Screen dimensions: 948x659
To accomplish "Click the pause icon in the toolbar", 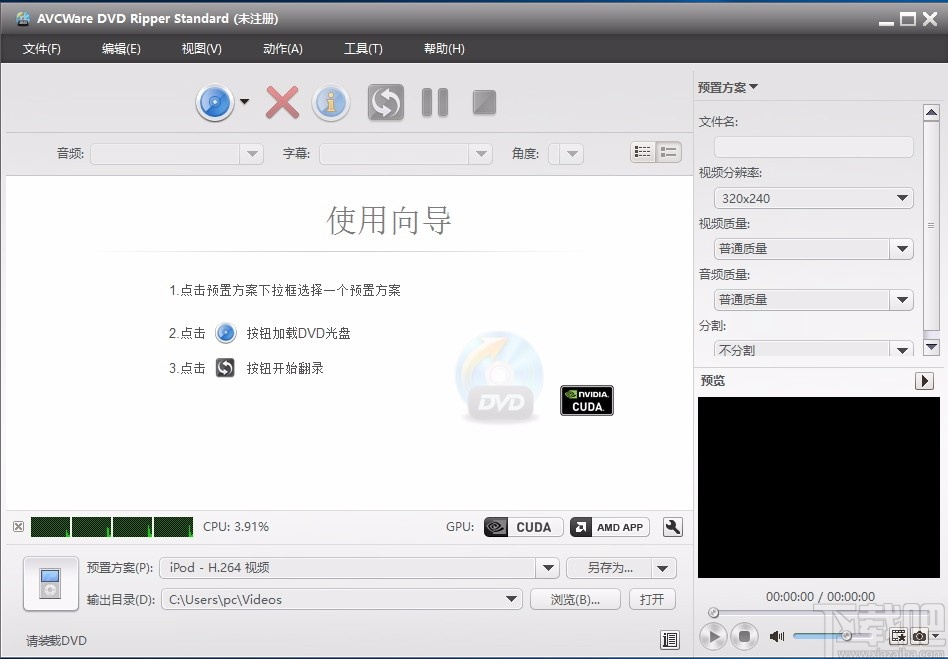I will 433,101.
